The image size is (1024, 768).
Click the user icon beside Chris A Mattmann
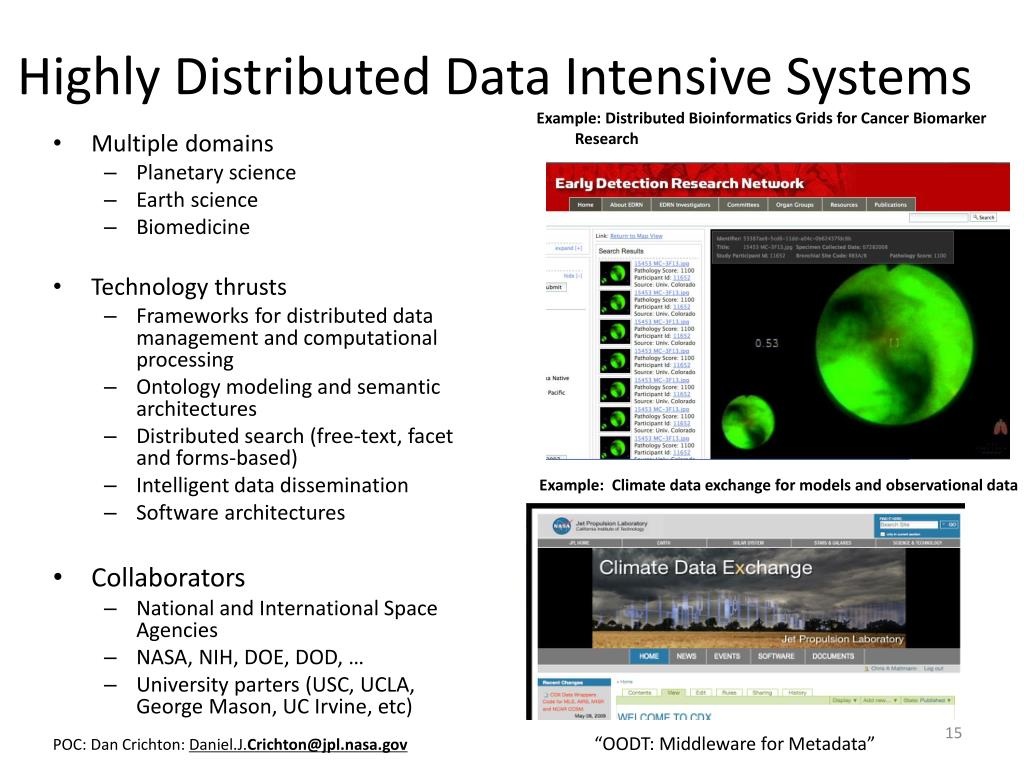tap(868, 669)
